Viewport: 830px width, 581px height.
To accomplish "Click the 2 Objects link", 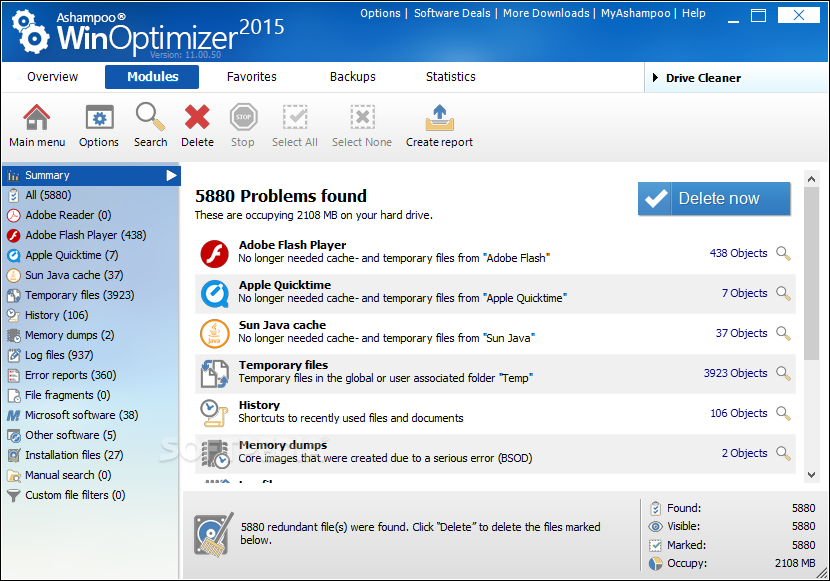I will pos(744,453).
